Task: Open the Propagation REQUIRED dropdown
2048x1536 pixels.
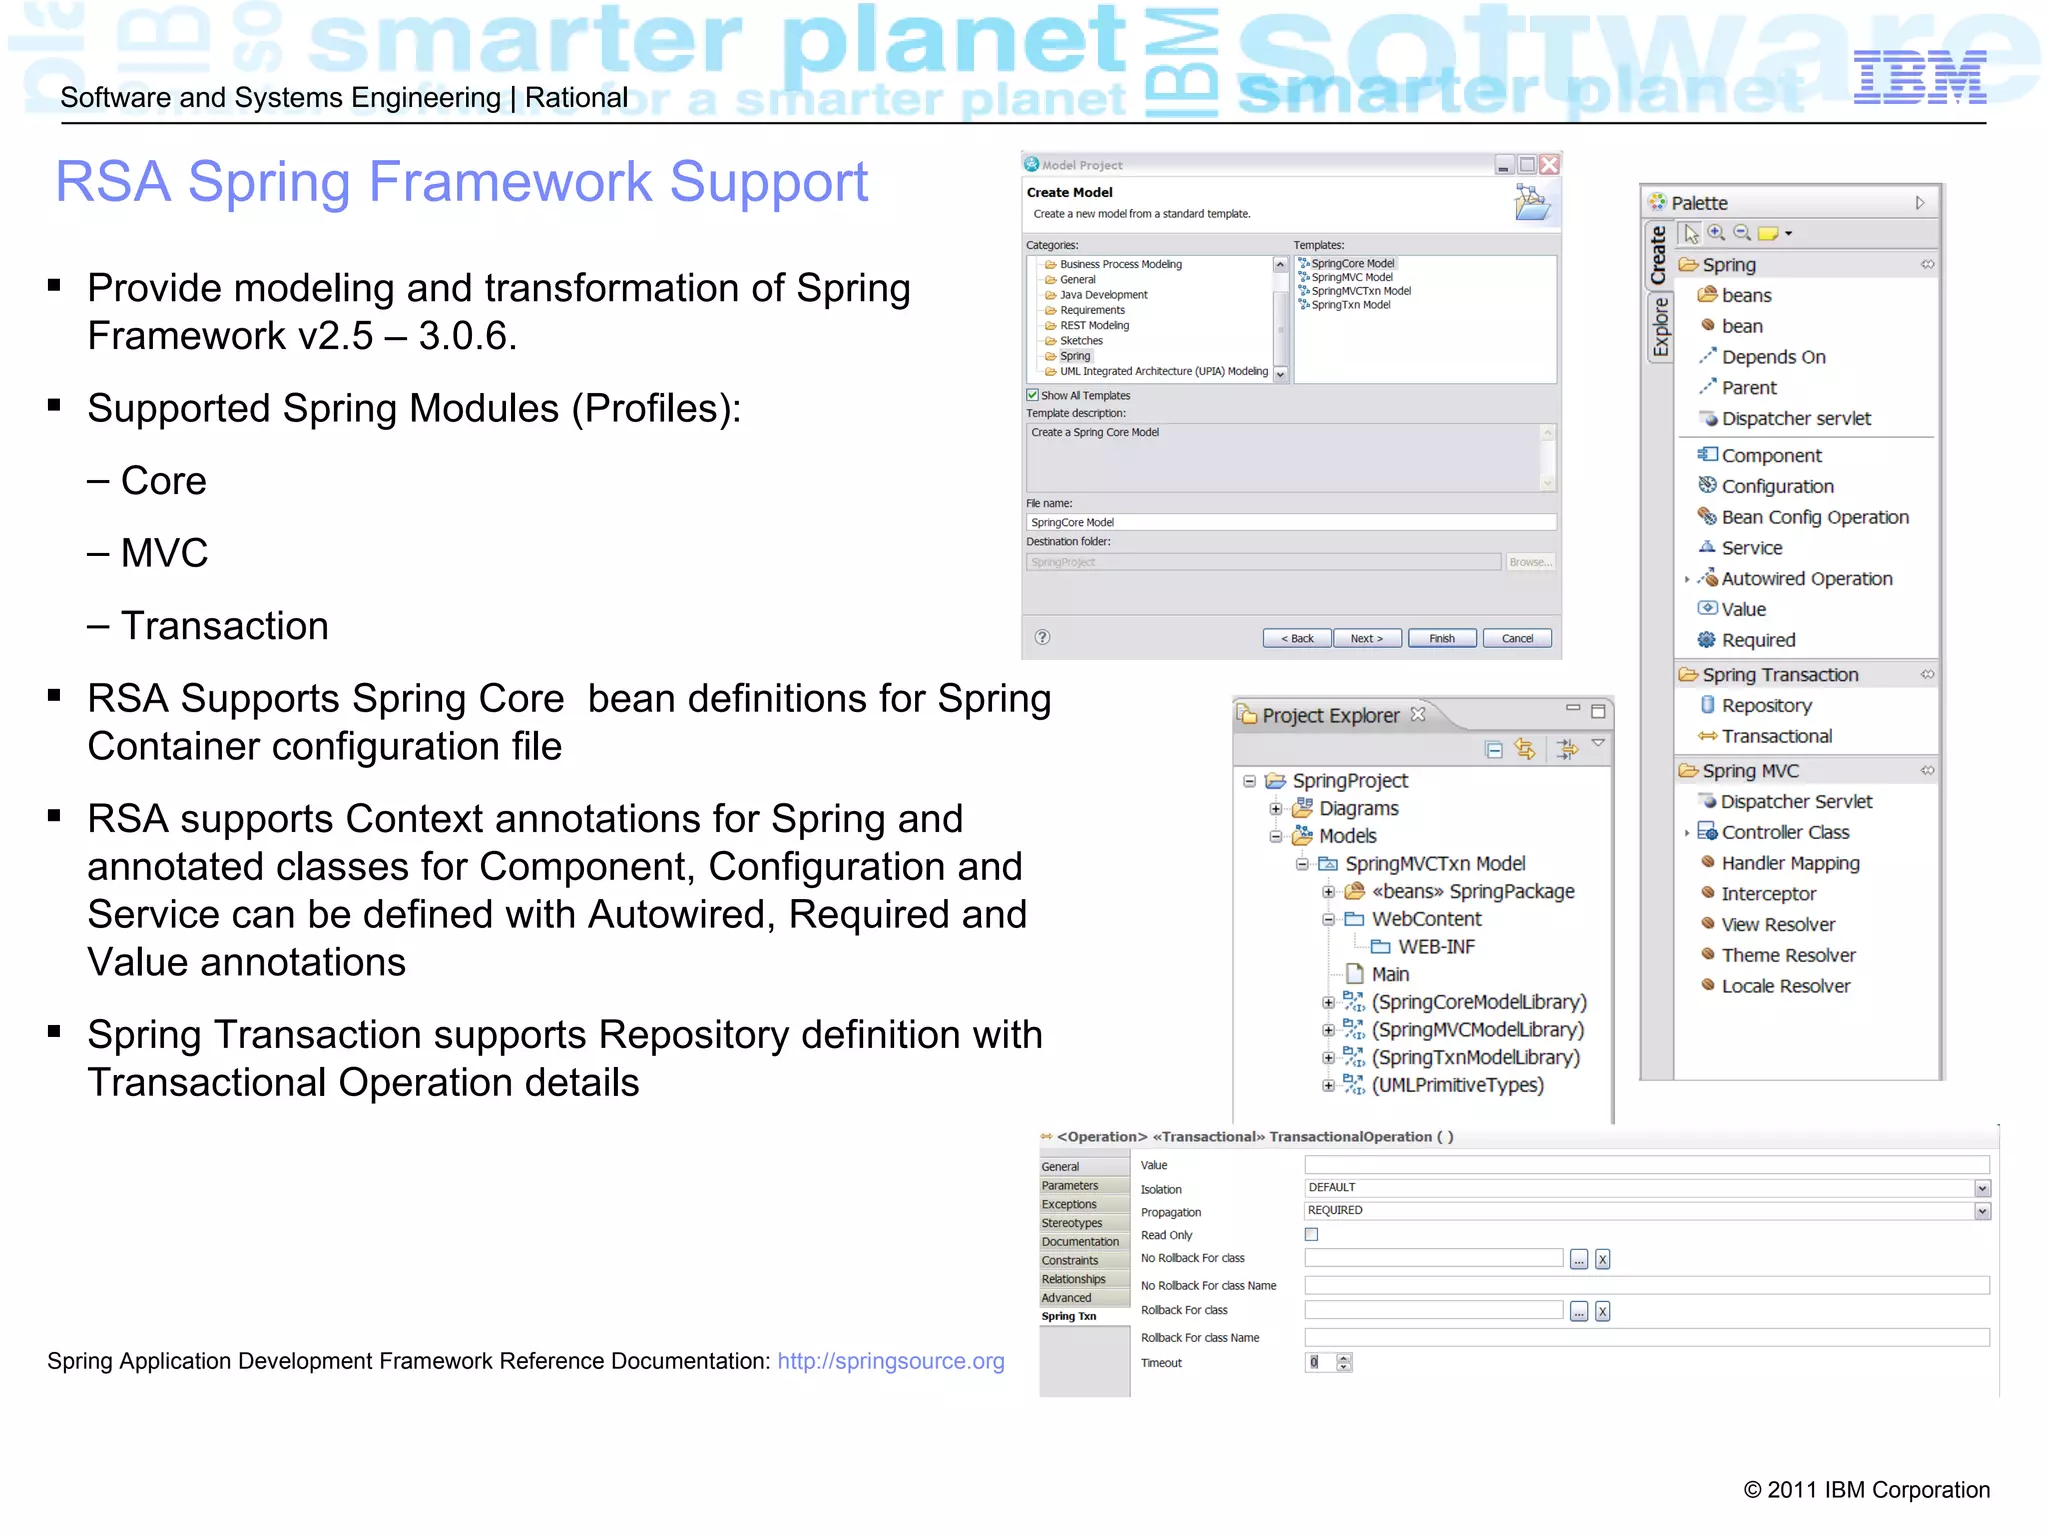Action: coord(1982,1211)
